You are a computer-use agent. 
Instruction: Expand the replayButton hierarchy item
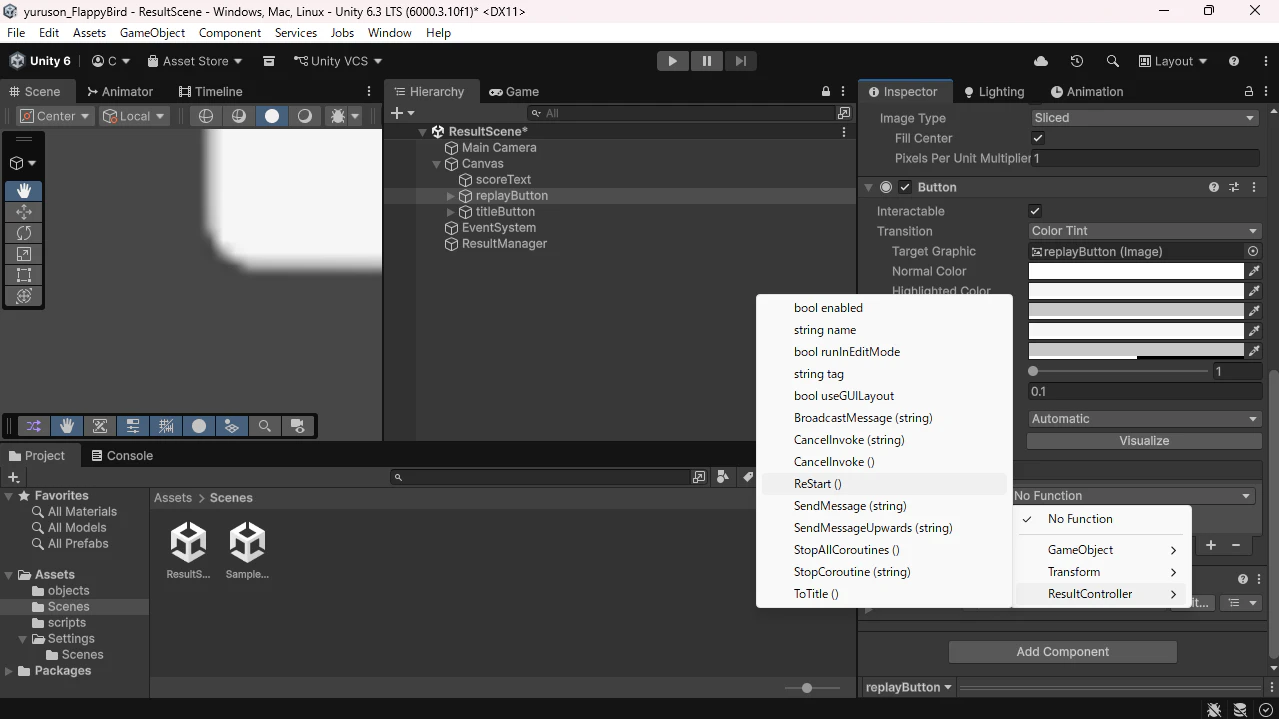tap(450, 196)
